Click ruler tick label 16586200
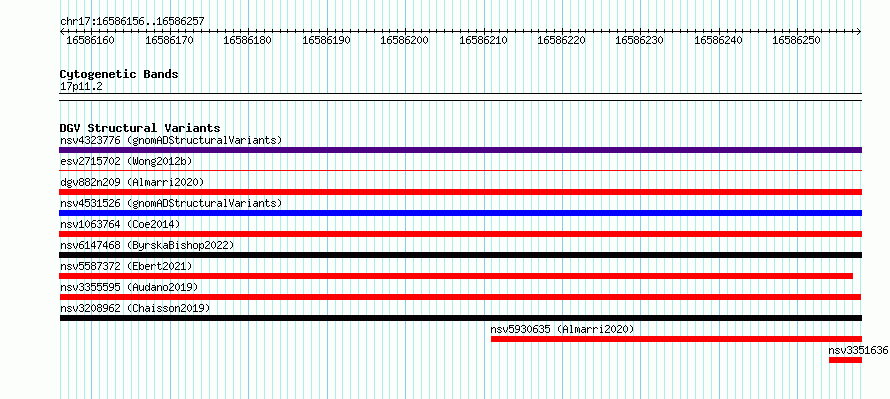Screen dimensions: 890x399 coord(404,40)
